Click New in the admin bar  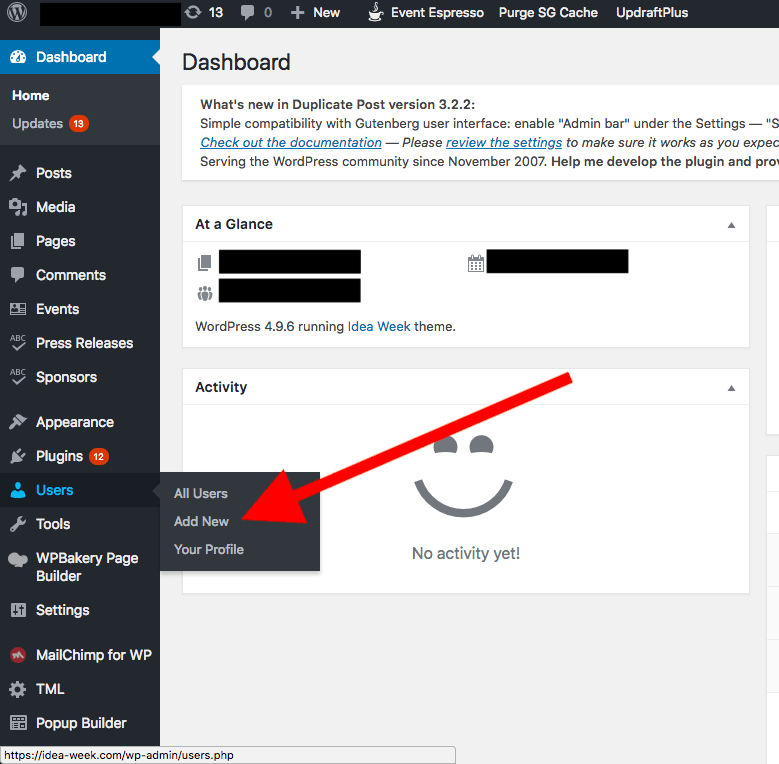tap(326, 12)
